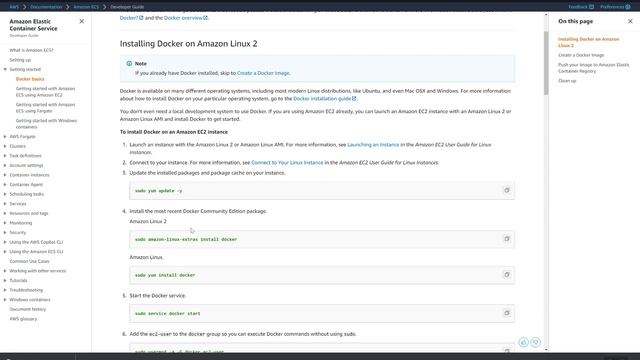Viewport: 640px width, 360px height.
Task: Expand the Security section
Action: click(x=5, y=233)
